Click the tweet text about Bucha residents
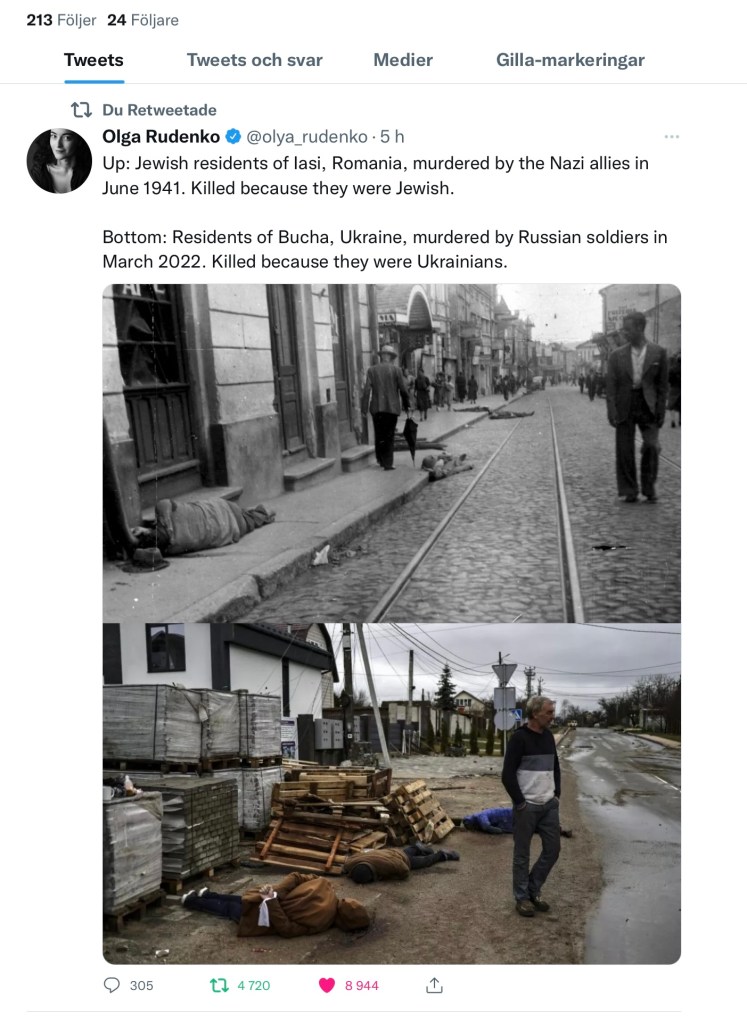This screenshot has width=747, height=1023. pyautogui.click(x=385, y=249)
